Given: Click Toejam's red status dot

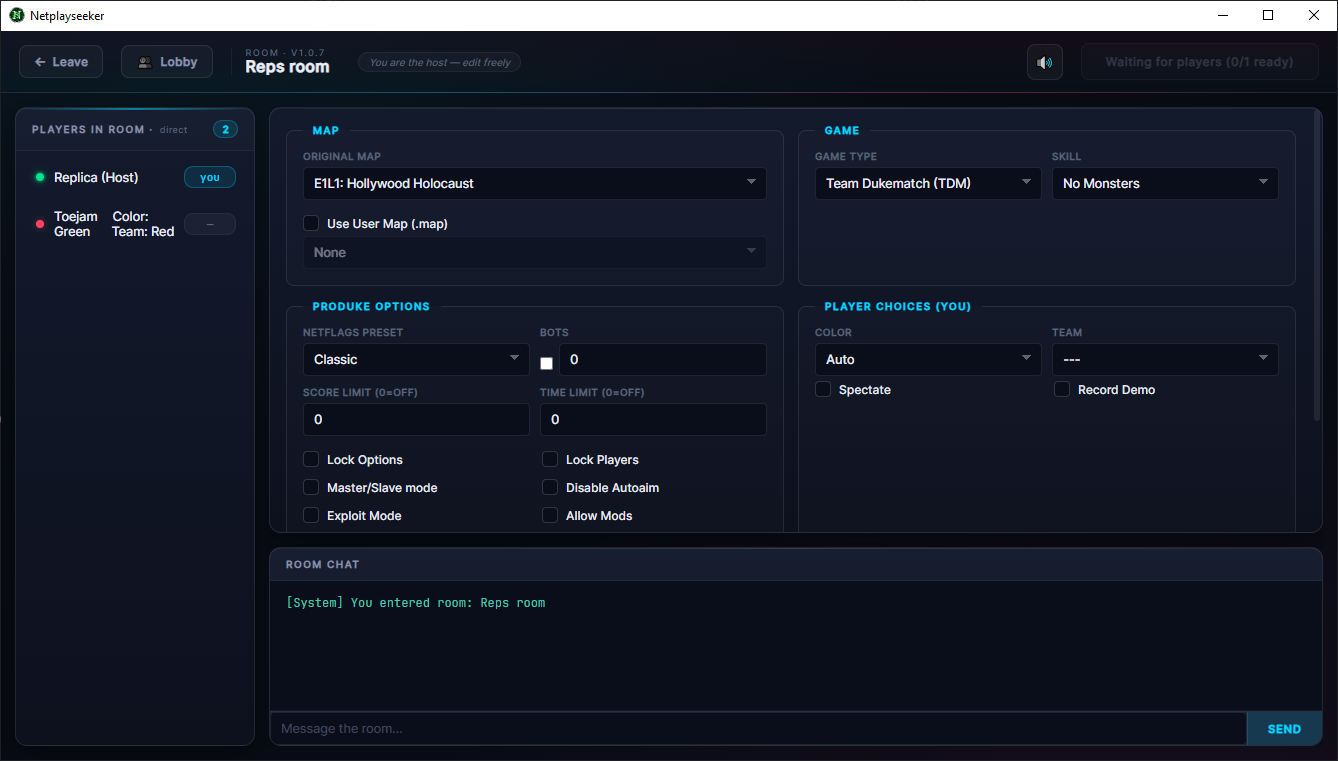Looking at the screenshot, I should 40,224.
